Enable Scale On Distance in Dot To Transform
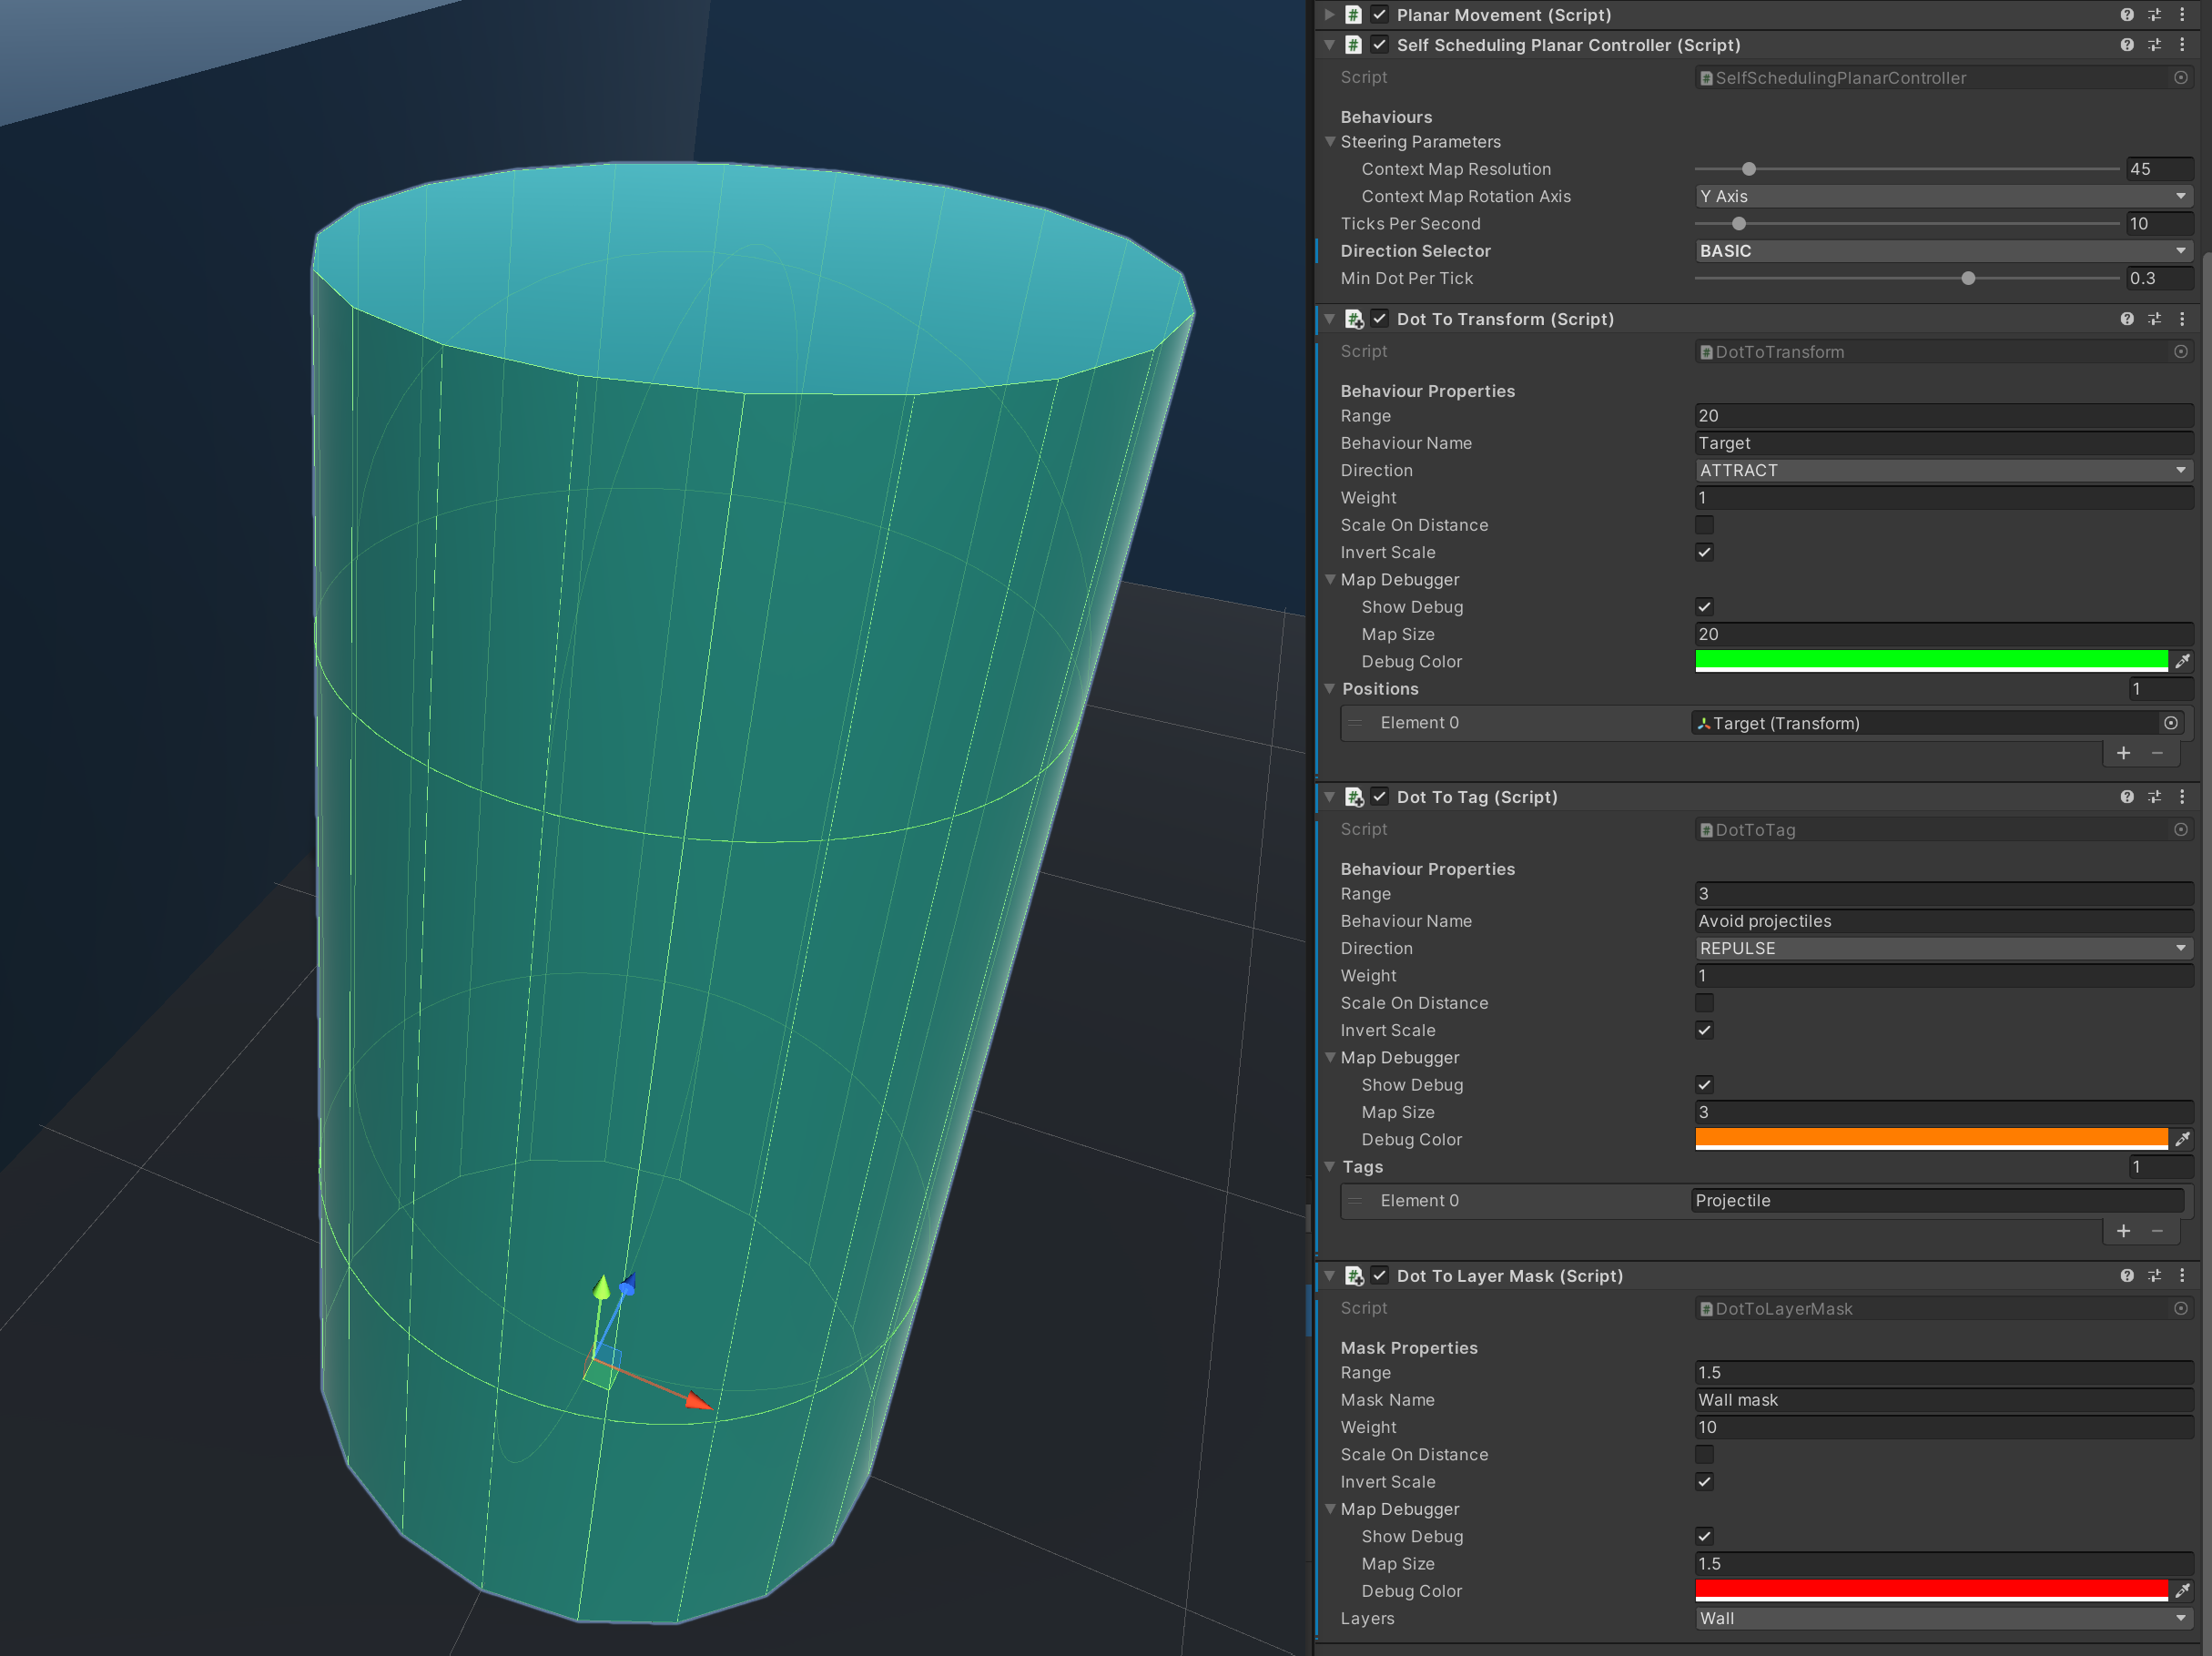 1704,525
